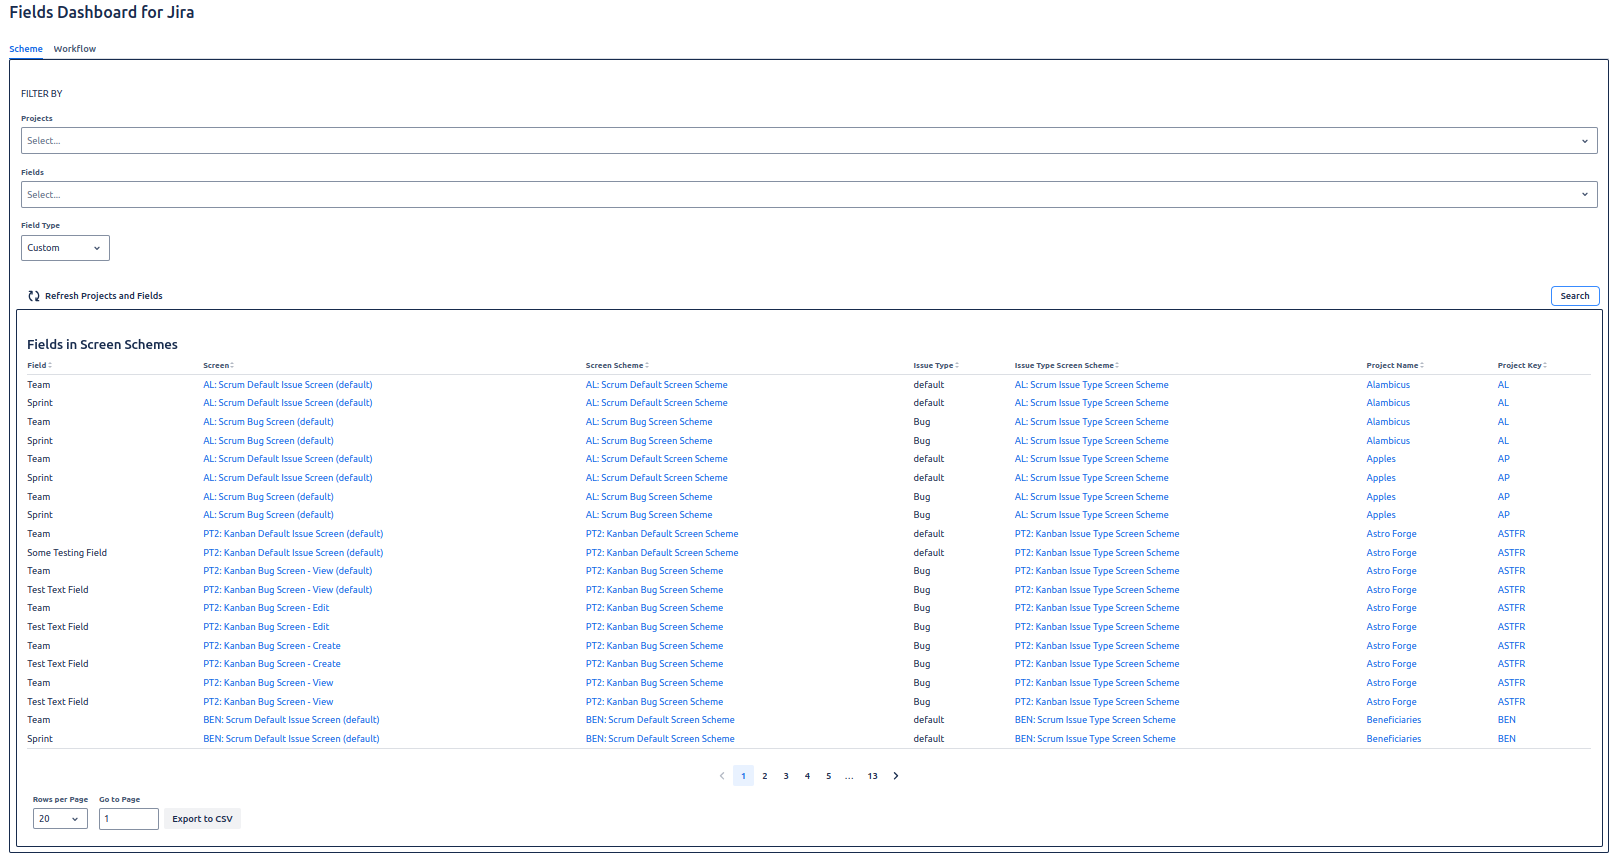
Task: Select current page 1 in pagination
Action: coord(743,776)
